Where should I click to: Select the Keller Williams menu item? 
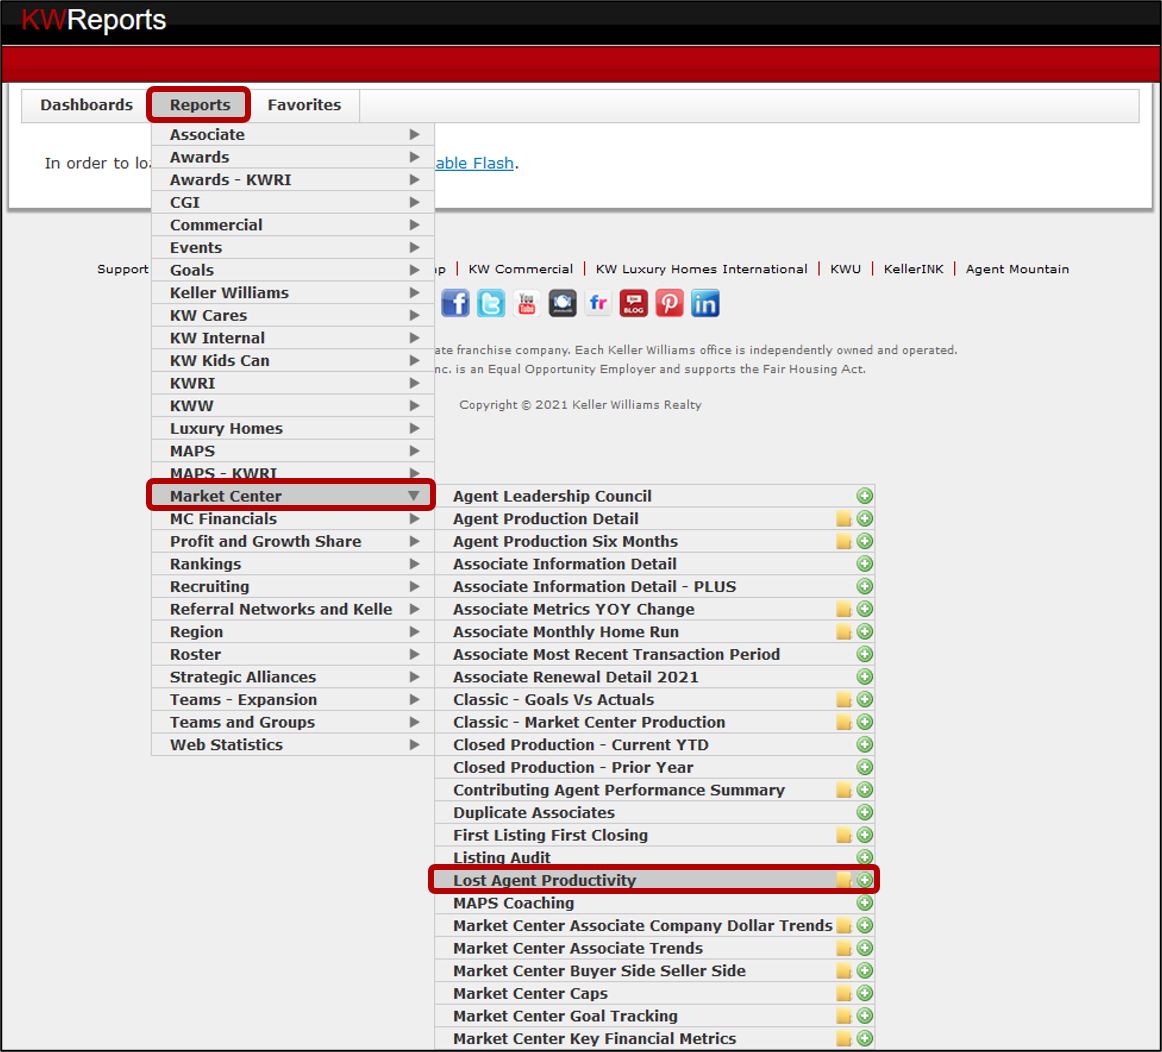click(x=293, y=293)
